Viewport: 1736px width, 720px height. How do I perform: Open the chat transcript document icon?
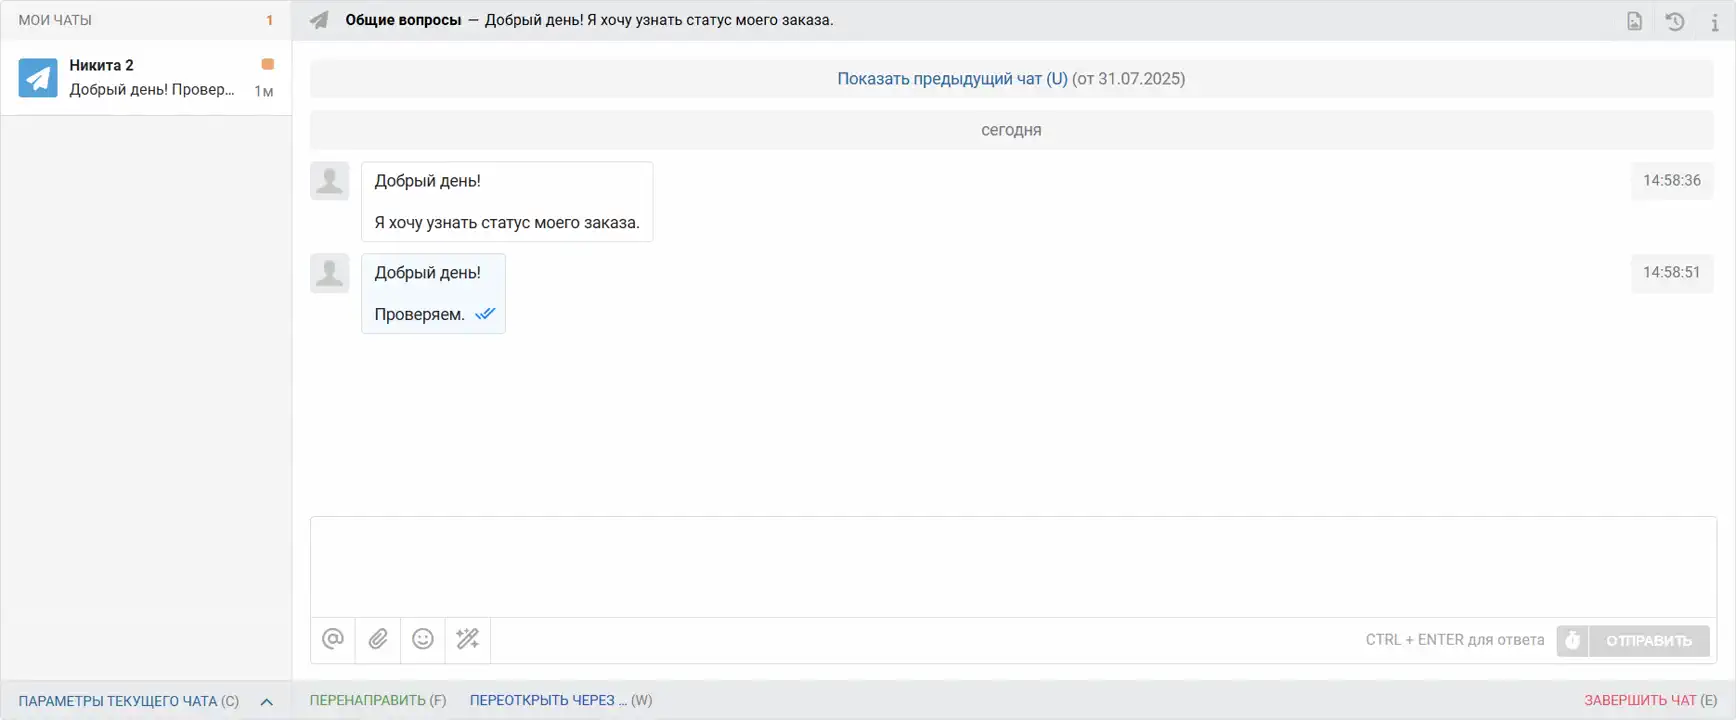(1634, 21)
